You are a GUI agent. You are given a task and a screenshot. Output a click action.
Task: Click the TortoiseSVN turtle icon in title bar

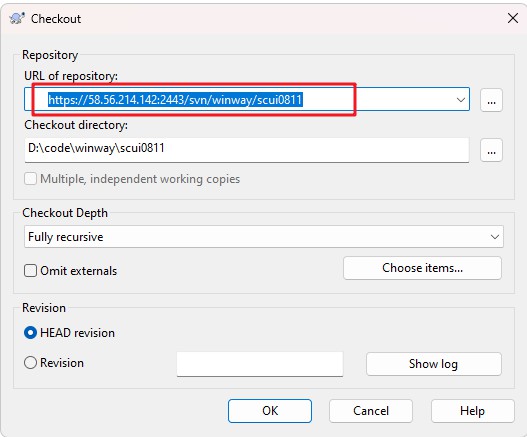[x=17, y=18]
